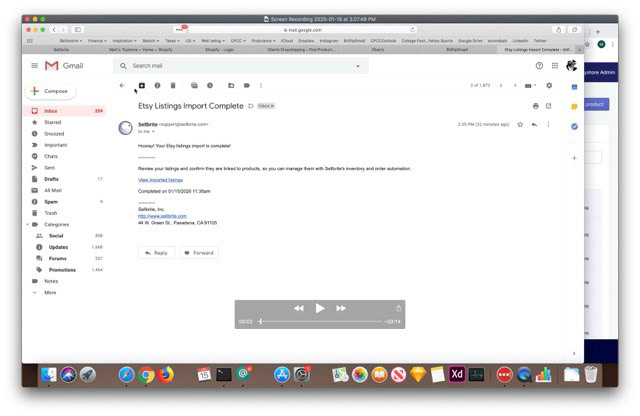Open Tasks side panel icon
The height and width of the screenshot is (416, 640).
click(574, 127)
